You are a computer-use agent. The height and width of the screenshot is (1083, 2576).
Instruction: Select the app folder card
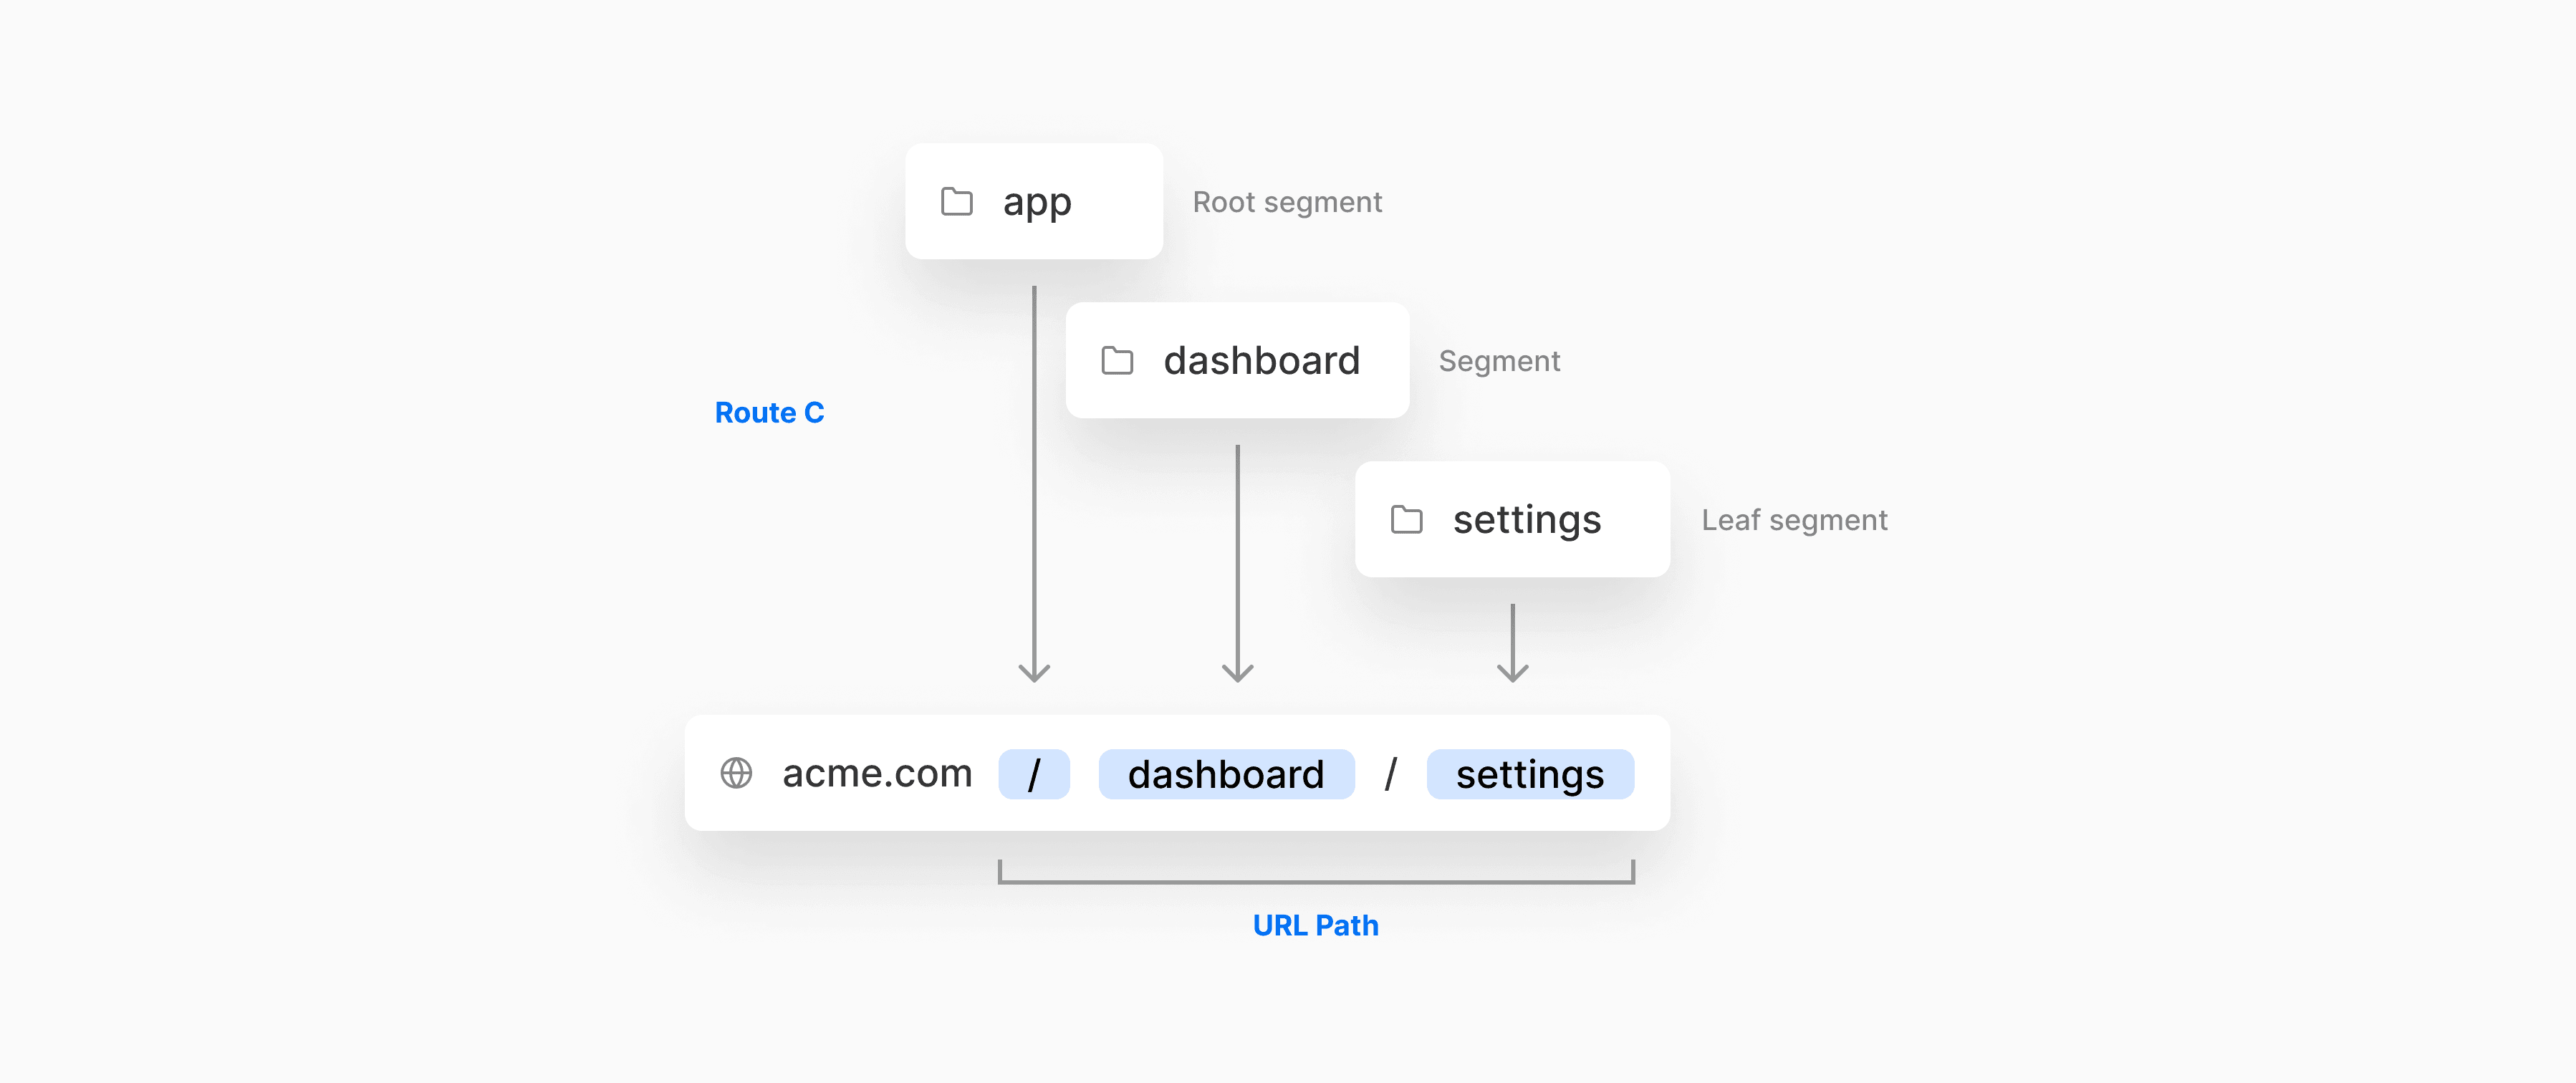click(x=1034, y=201)
